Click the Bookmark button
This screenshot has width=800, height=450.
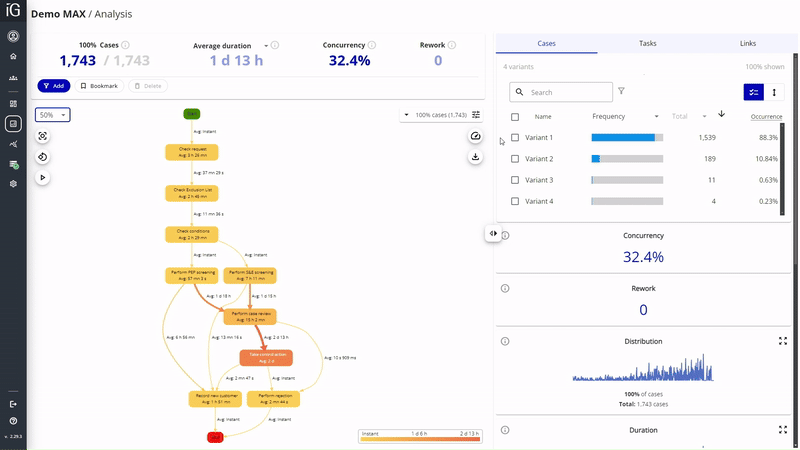(x=99, y=86)
